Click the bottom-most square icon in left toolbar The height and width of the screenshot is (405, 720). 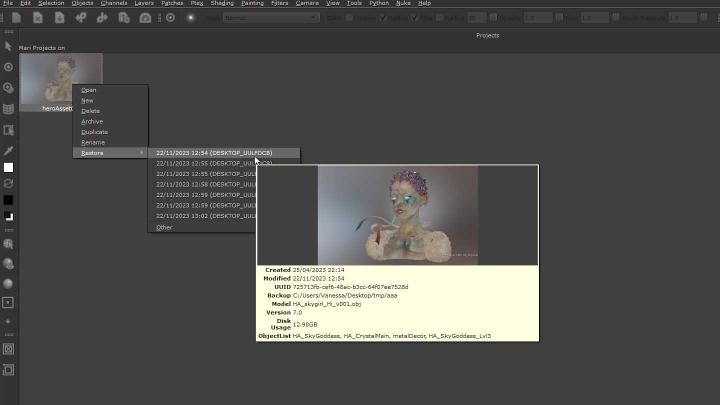(8, 369)
